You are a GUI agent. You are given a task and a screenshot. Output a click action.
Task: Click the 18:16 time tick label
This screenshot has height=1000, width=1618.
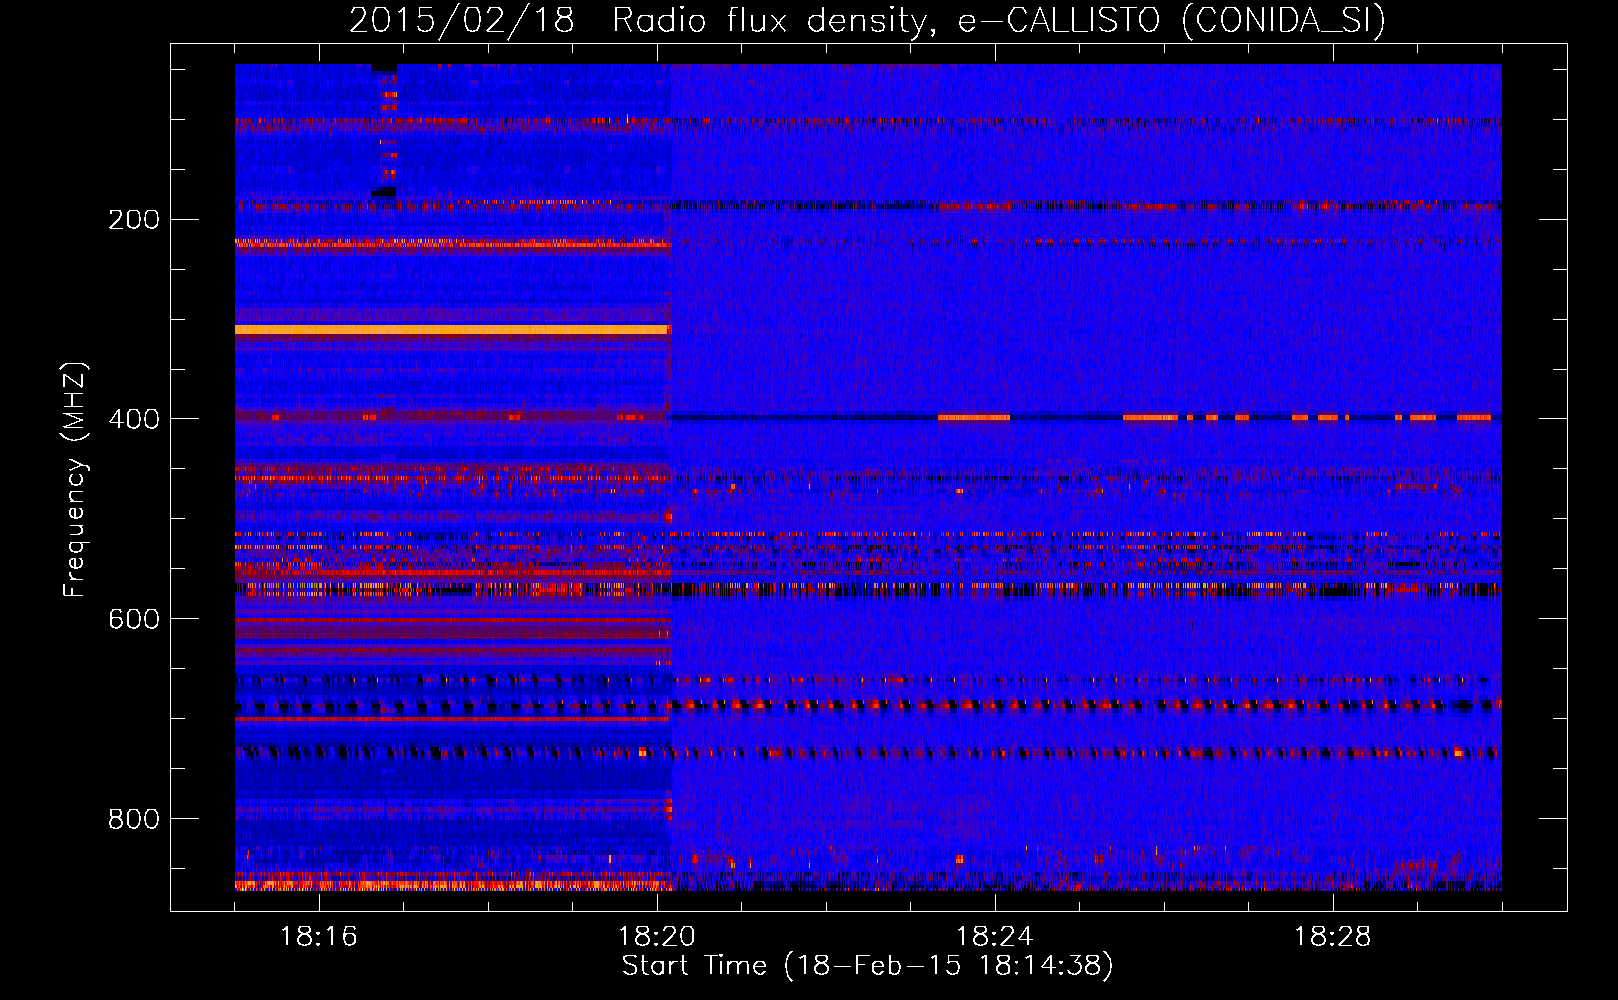click(319, 937)
